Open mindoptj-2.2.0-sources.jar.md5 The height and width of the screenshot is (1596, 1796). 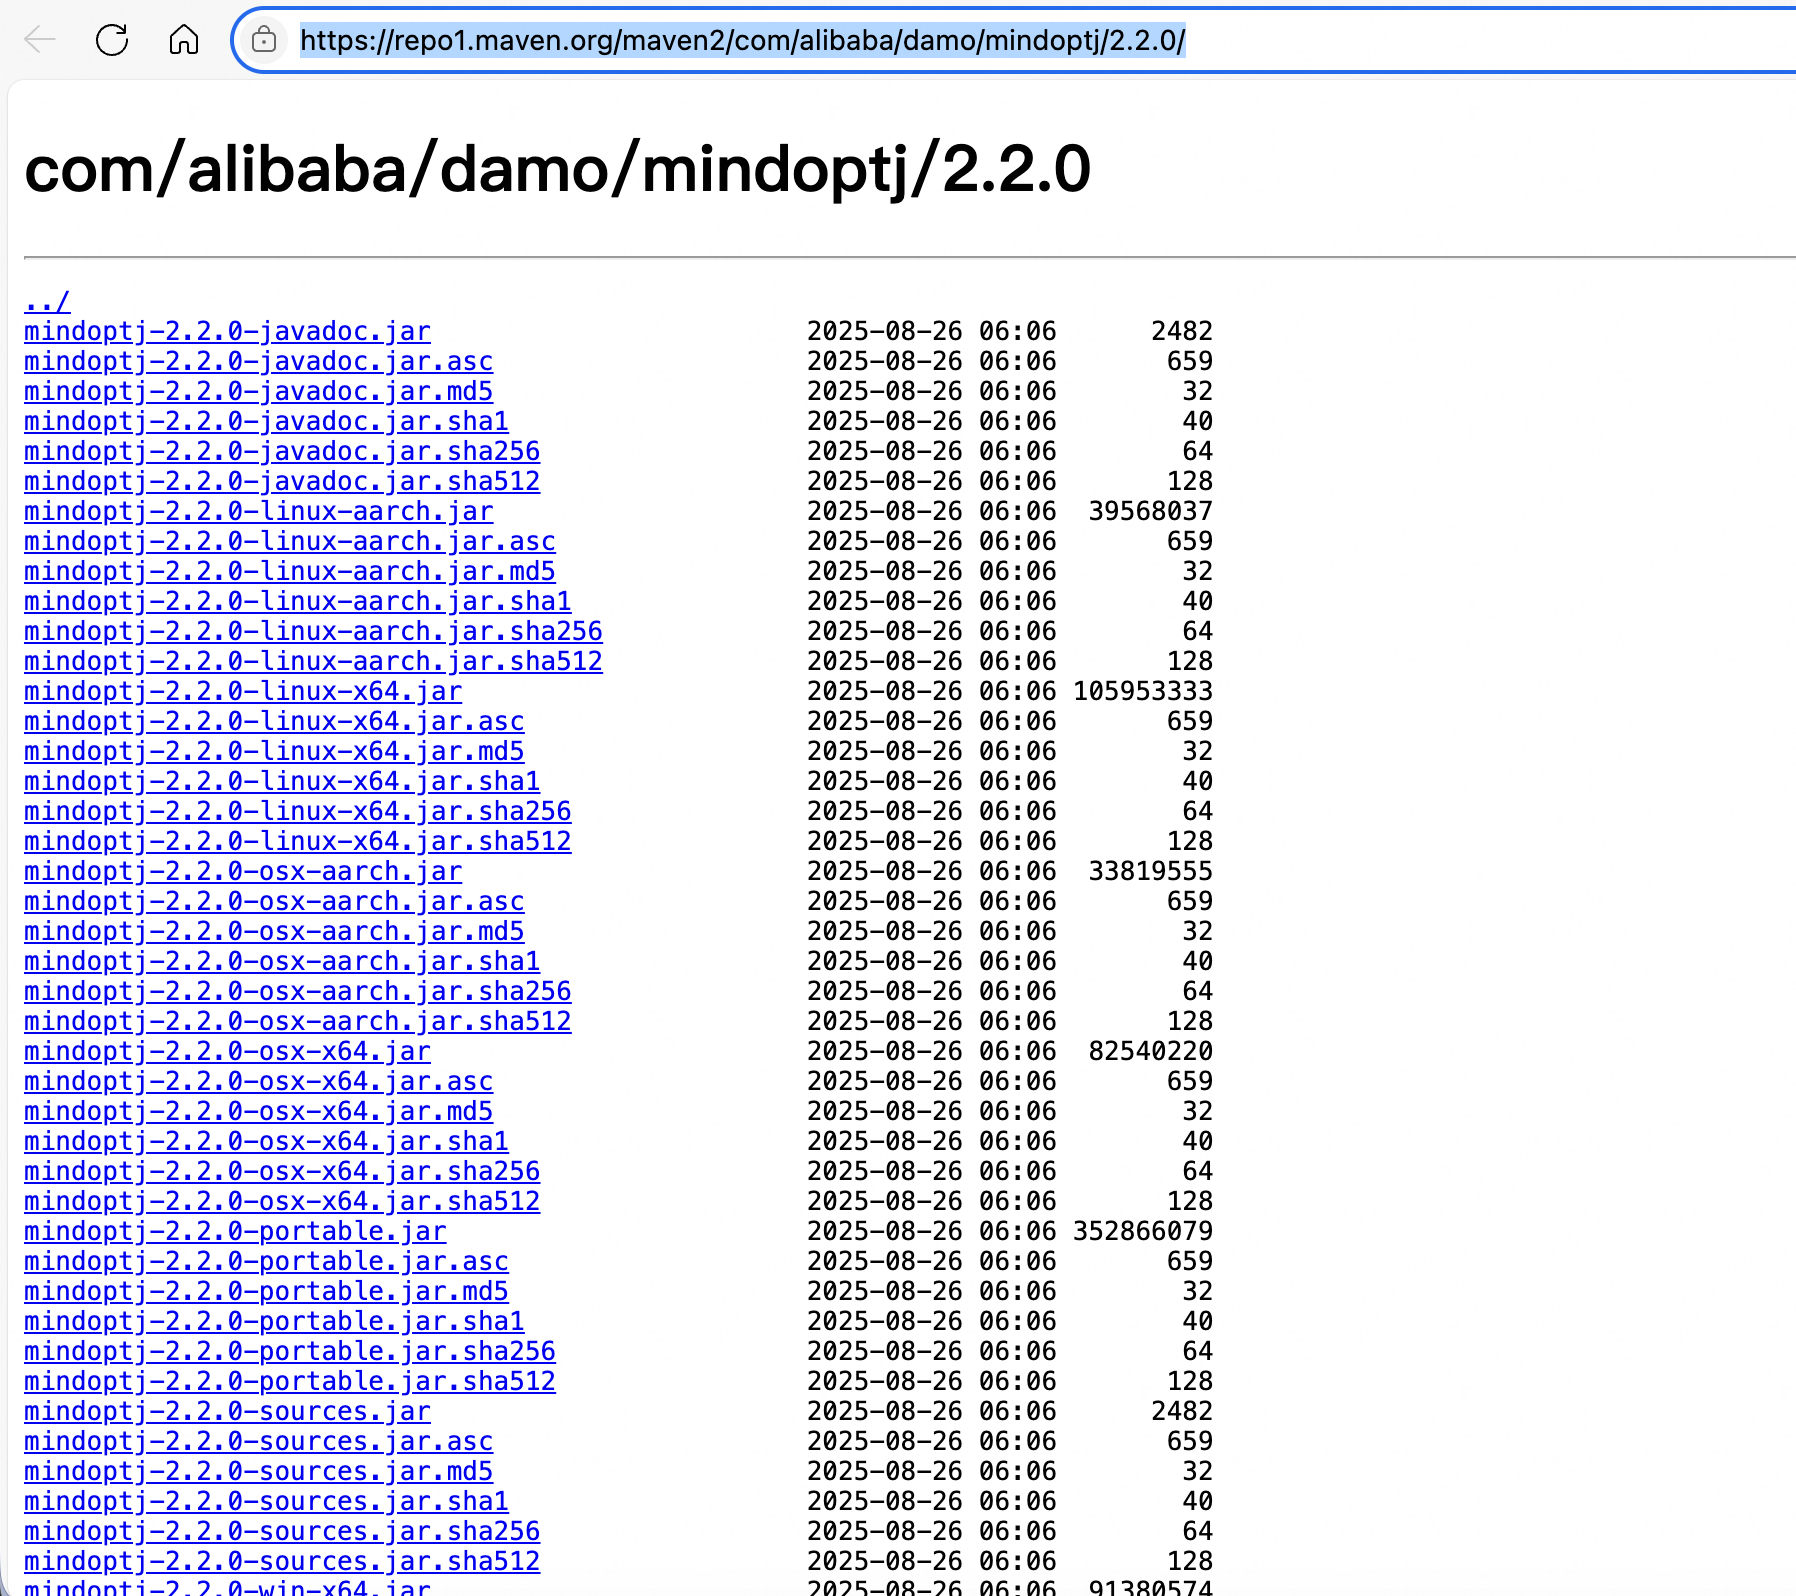click(x=258, y=1471)
